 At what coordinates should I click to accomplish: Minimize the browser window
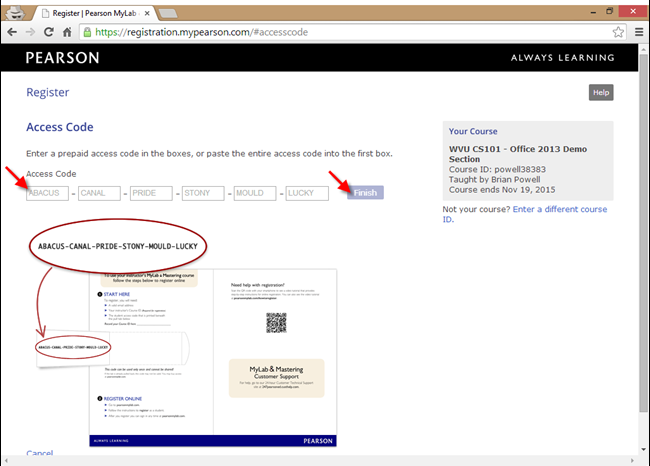coord(593,12)
